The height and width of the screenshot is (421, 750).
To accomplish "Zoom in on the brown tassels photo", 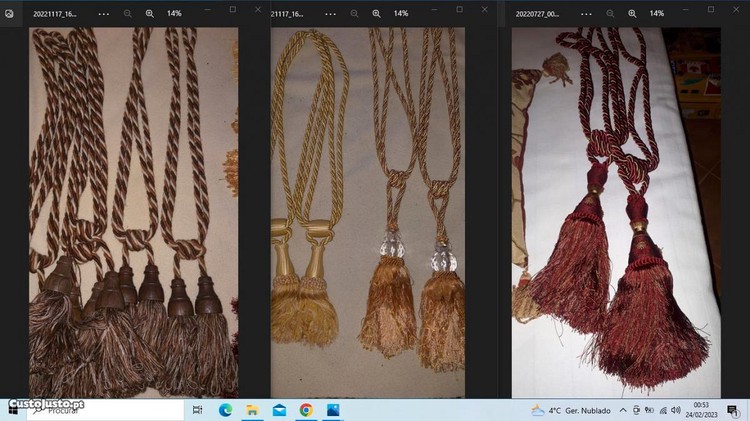I will point(149,13).
